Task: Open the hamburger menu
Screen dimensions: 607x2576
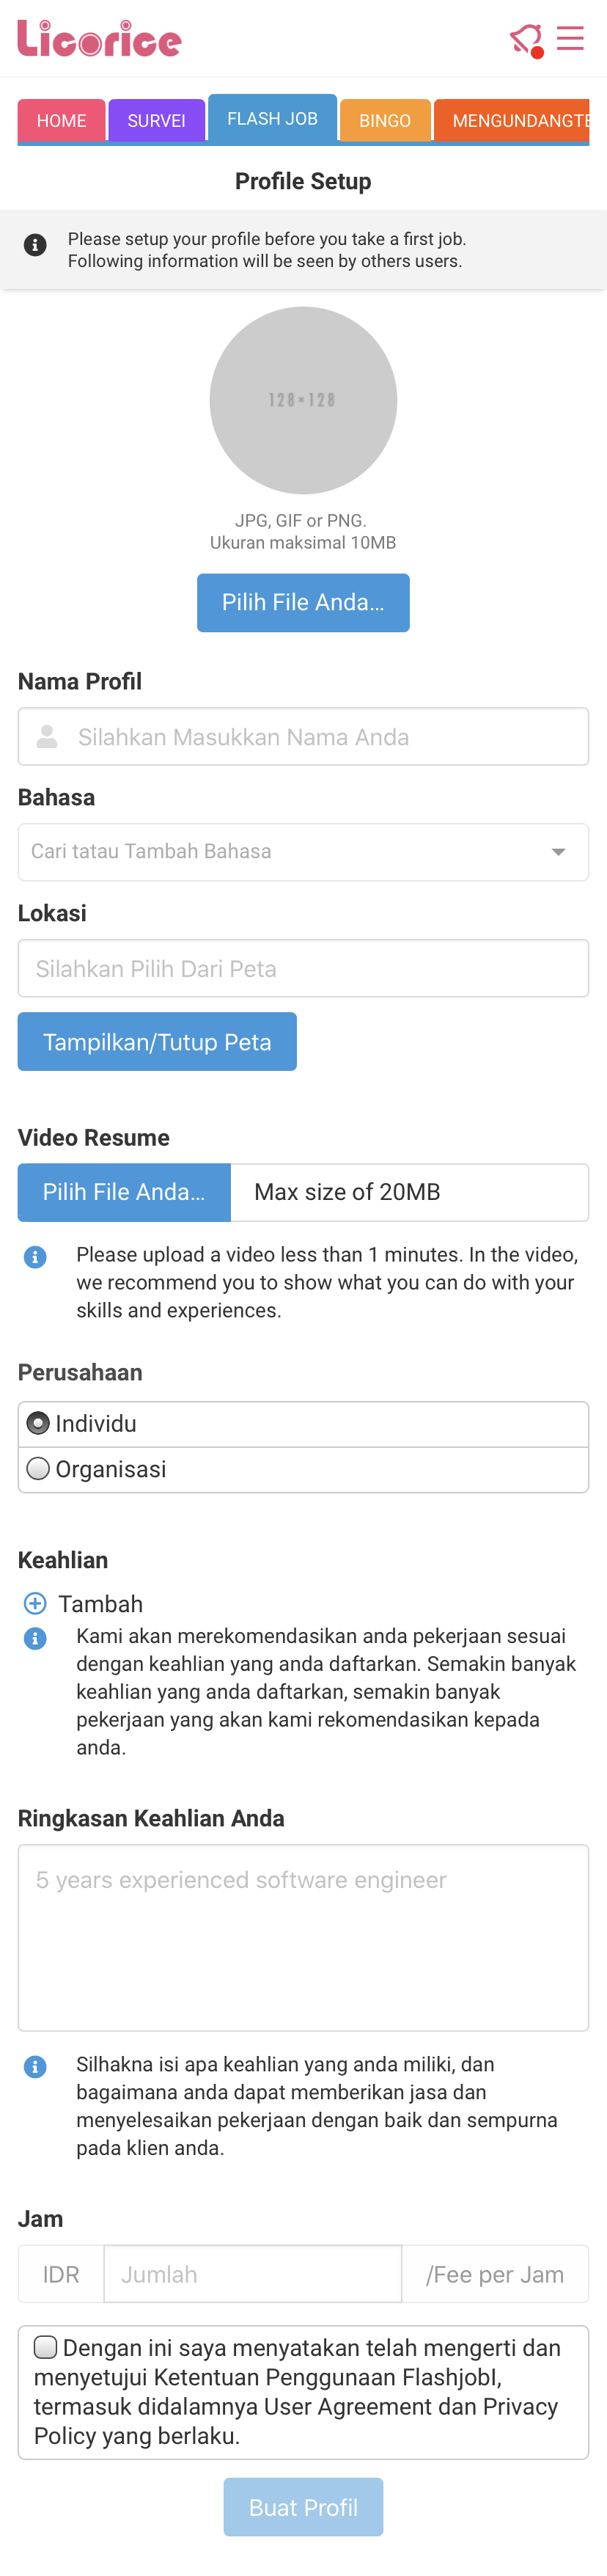Action: point(570,38)
